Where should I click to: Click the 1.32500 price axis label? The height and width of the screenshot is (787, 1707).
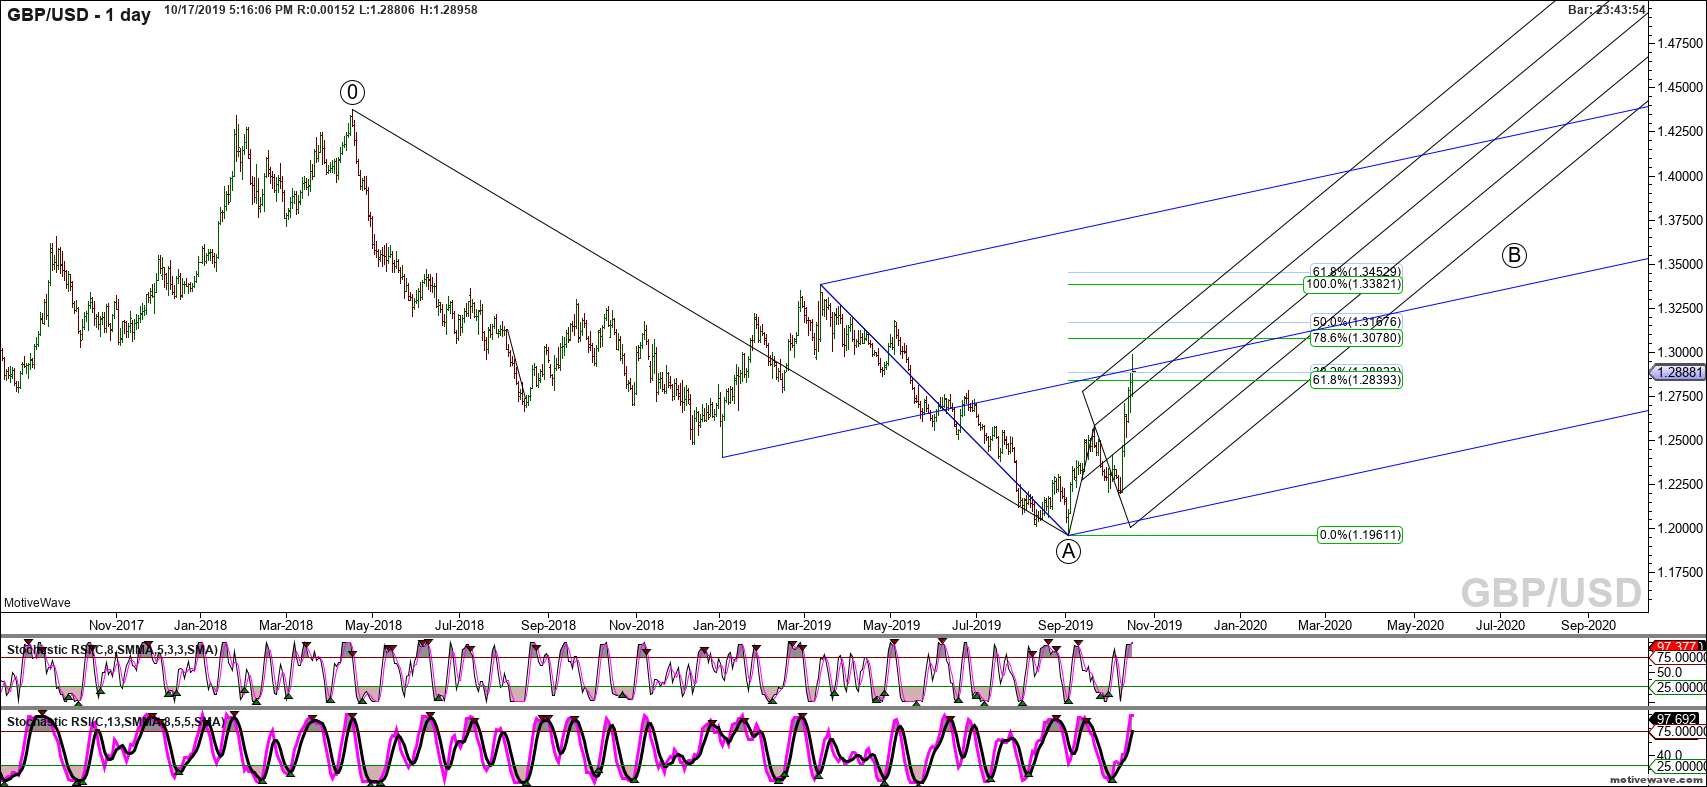1679,308
